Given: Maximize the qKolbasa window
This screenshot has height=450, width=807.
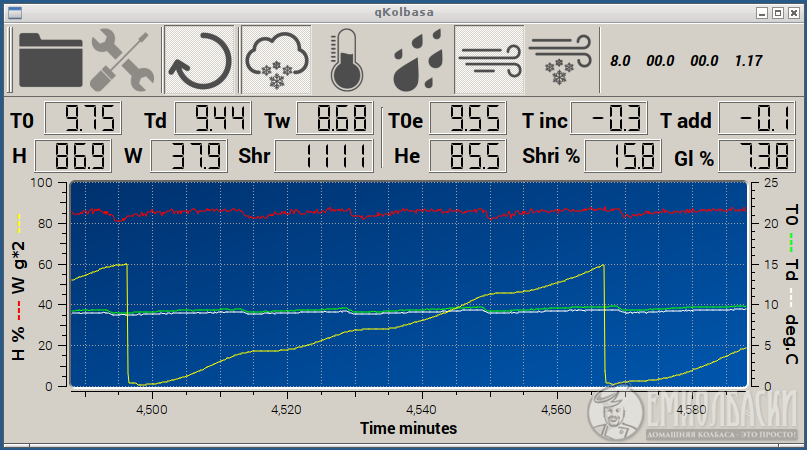Looking at the screenshot, I should 778,13.
